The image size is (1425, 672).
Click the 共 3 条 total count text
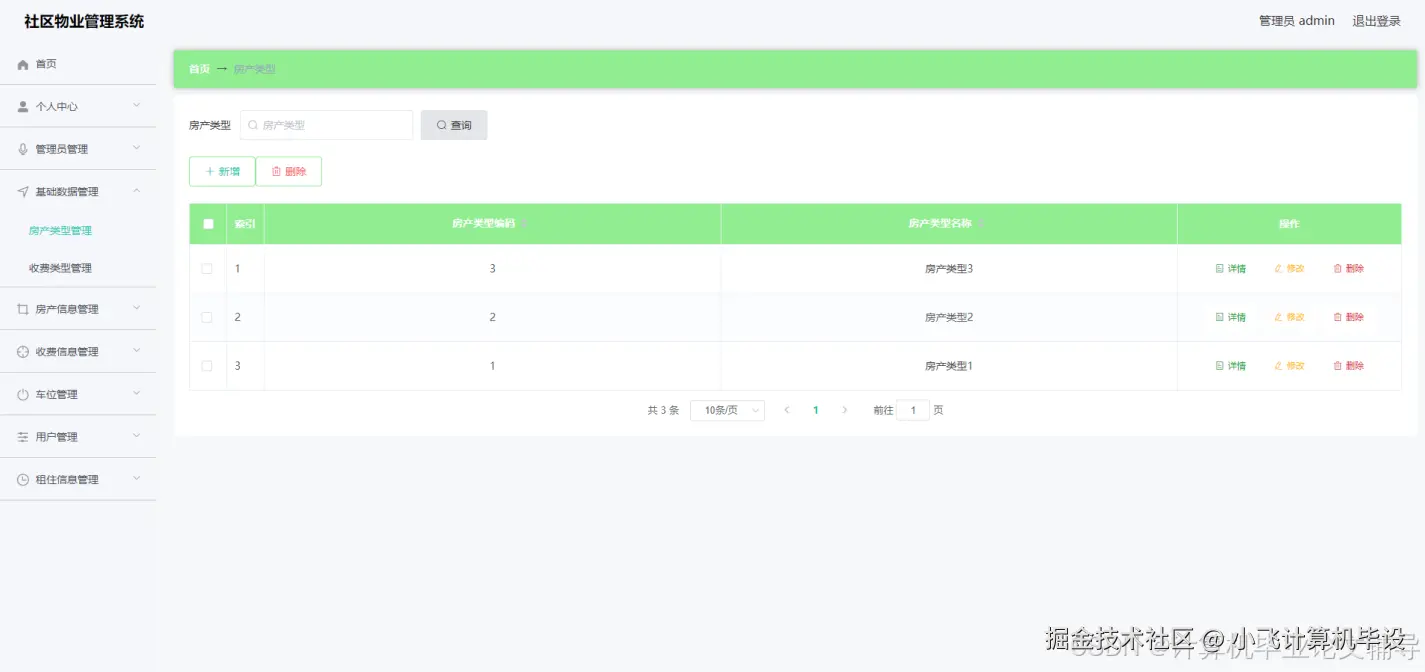point(663,410)
